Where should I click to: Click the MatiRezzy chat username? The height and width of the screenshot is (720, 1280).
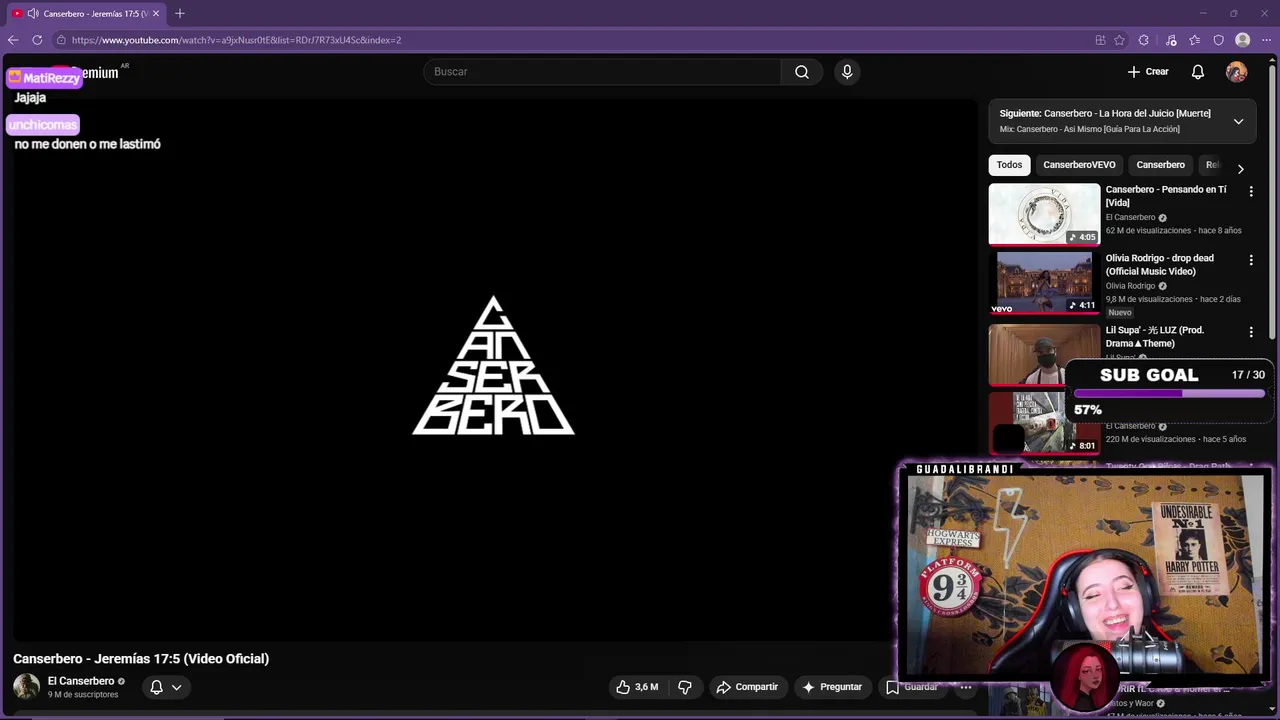pos(43,77)
